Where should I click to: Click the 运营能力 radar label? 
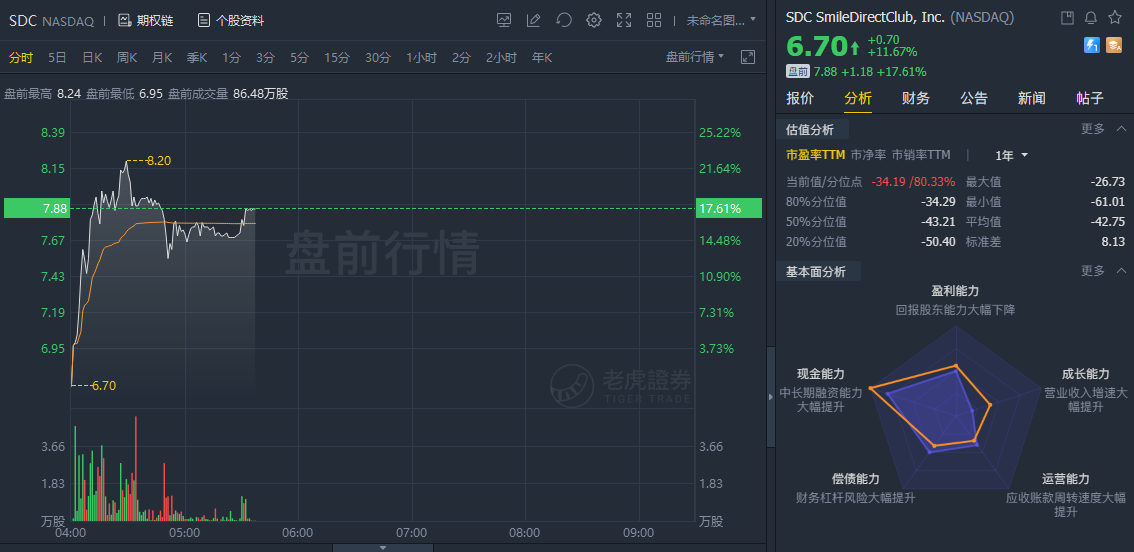coord(1065,479)
